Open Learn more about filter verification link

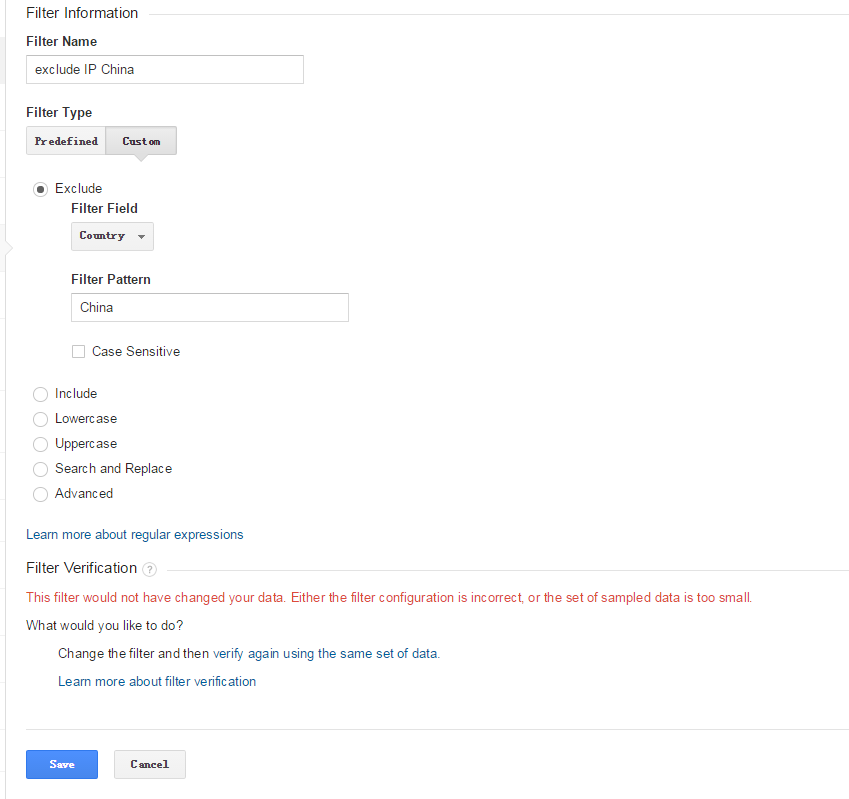pos(157,681)
